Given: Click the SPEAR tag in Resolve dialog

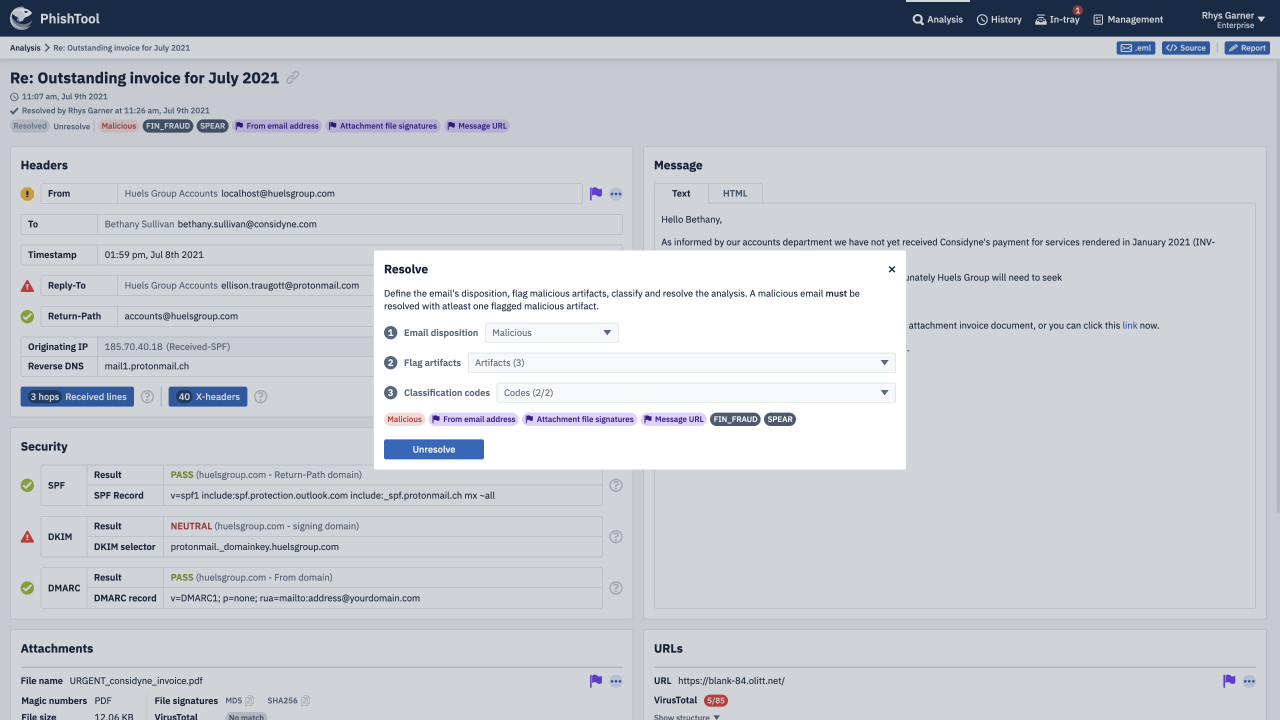Looking at the screenshot, I should [x=780, y=420].
